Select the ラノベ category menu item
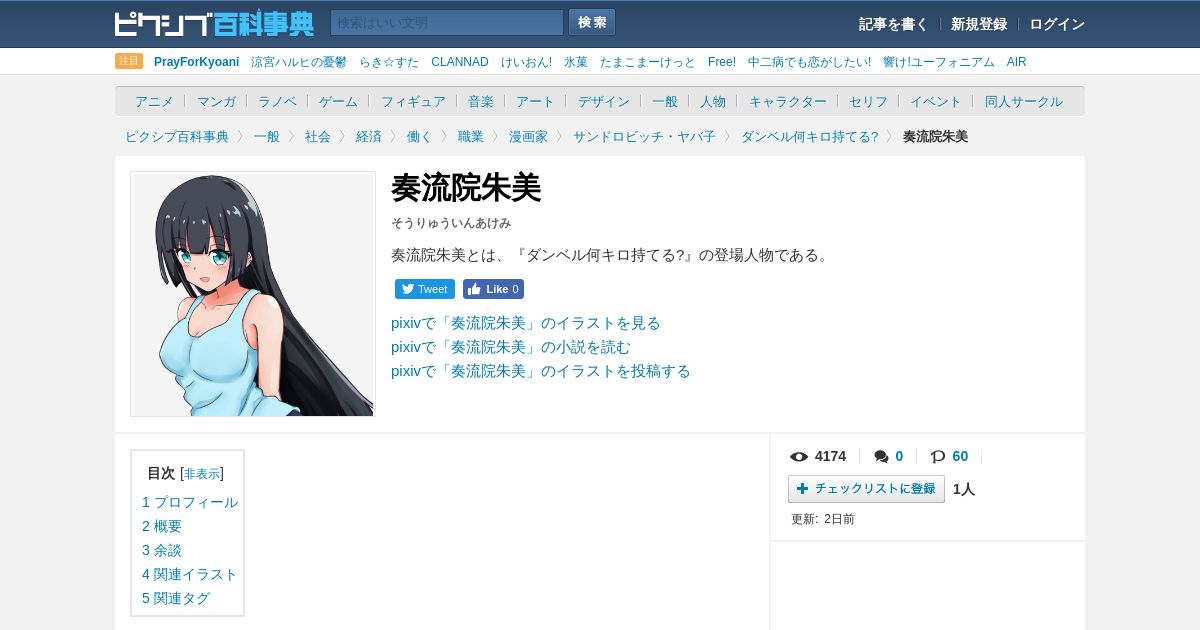 click(x=277, y=101)
